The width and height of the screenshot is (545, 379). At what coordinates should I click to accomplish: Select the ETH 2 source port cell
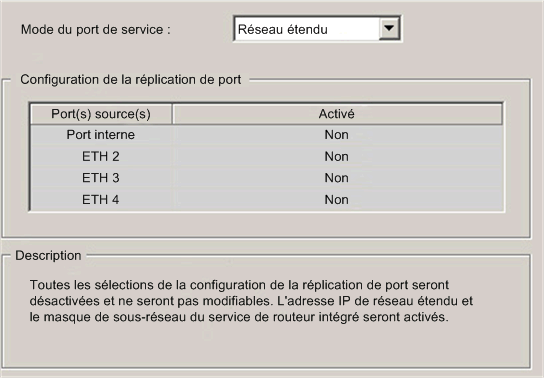click(x=101, y=156)
